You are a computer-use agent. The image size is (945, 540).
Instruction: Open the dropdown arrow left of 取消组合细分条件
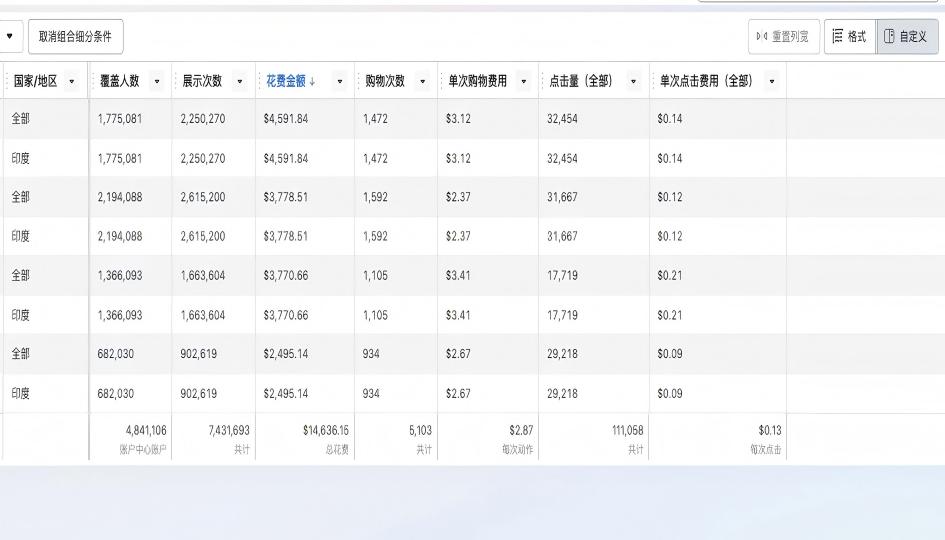tap(11, 37)
